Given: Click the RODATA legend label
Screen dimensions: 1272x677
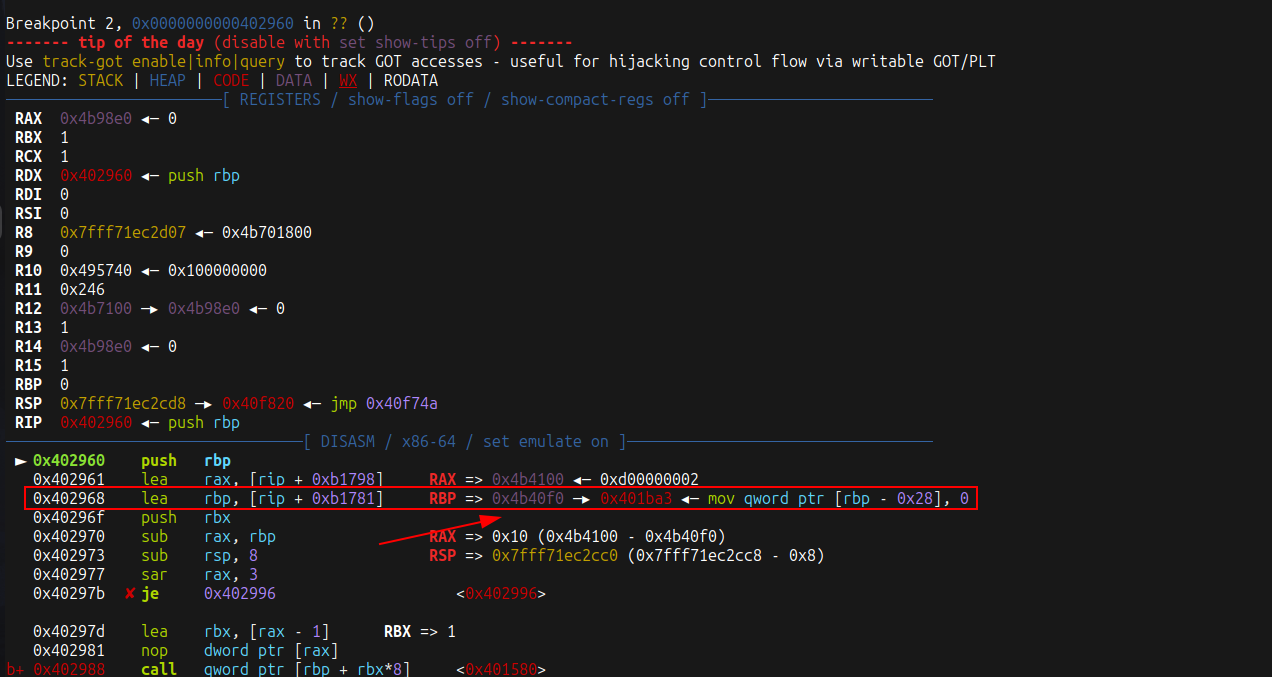Looking at the screenshot, I should pyautogui.click(x=410, y=80).
